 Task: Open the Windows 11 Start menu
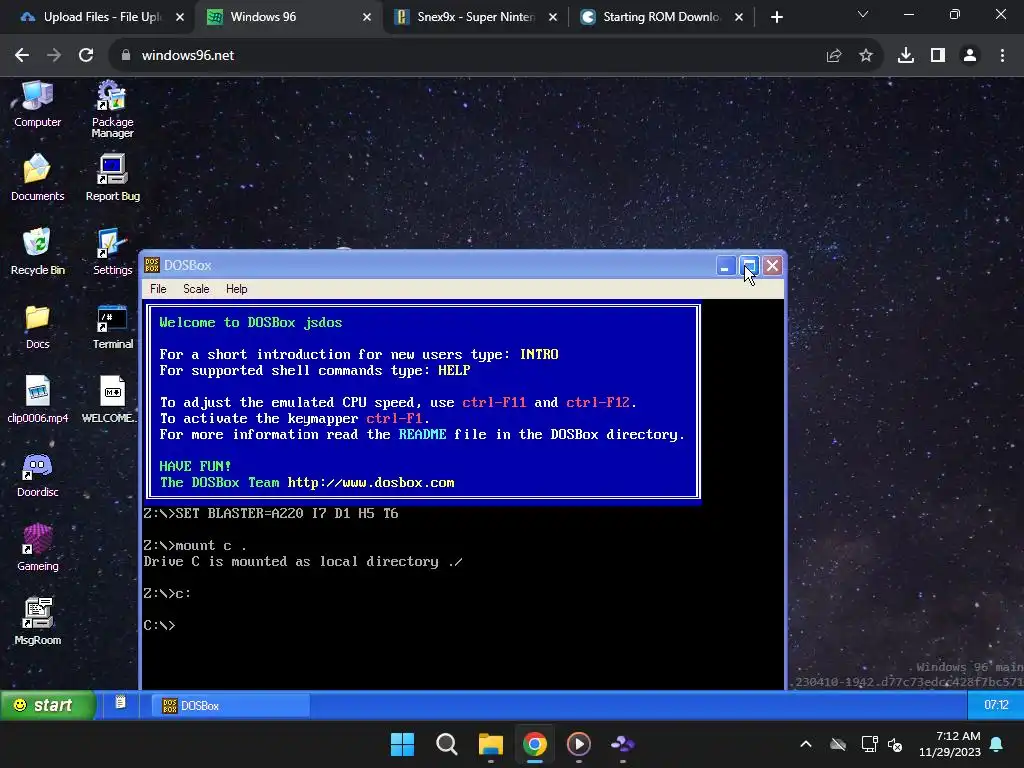[402, 744]
